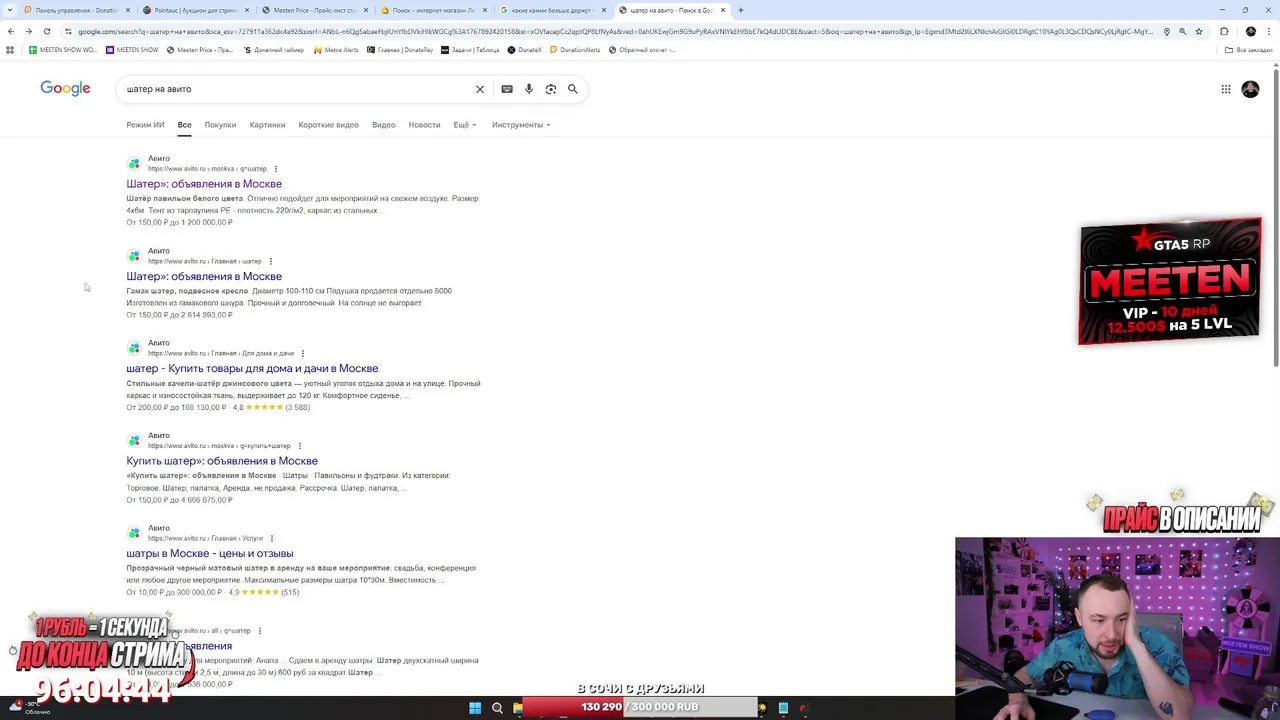This screenshot has height=720, width=1280.
Task: Open 'Задачи | Таблица' bookmark
Action: [x=470, y=50]
